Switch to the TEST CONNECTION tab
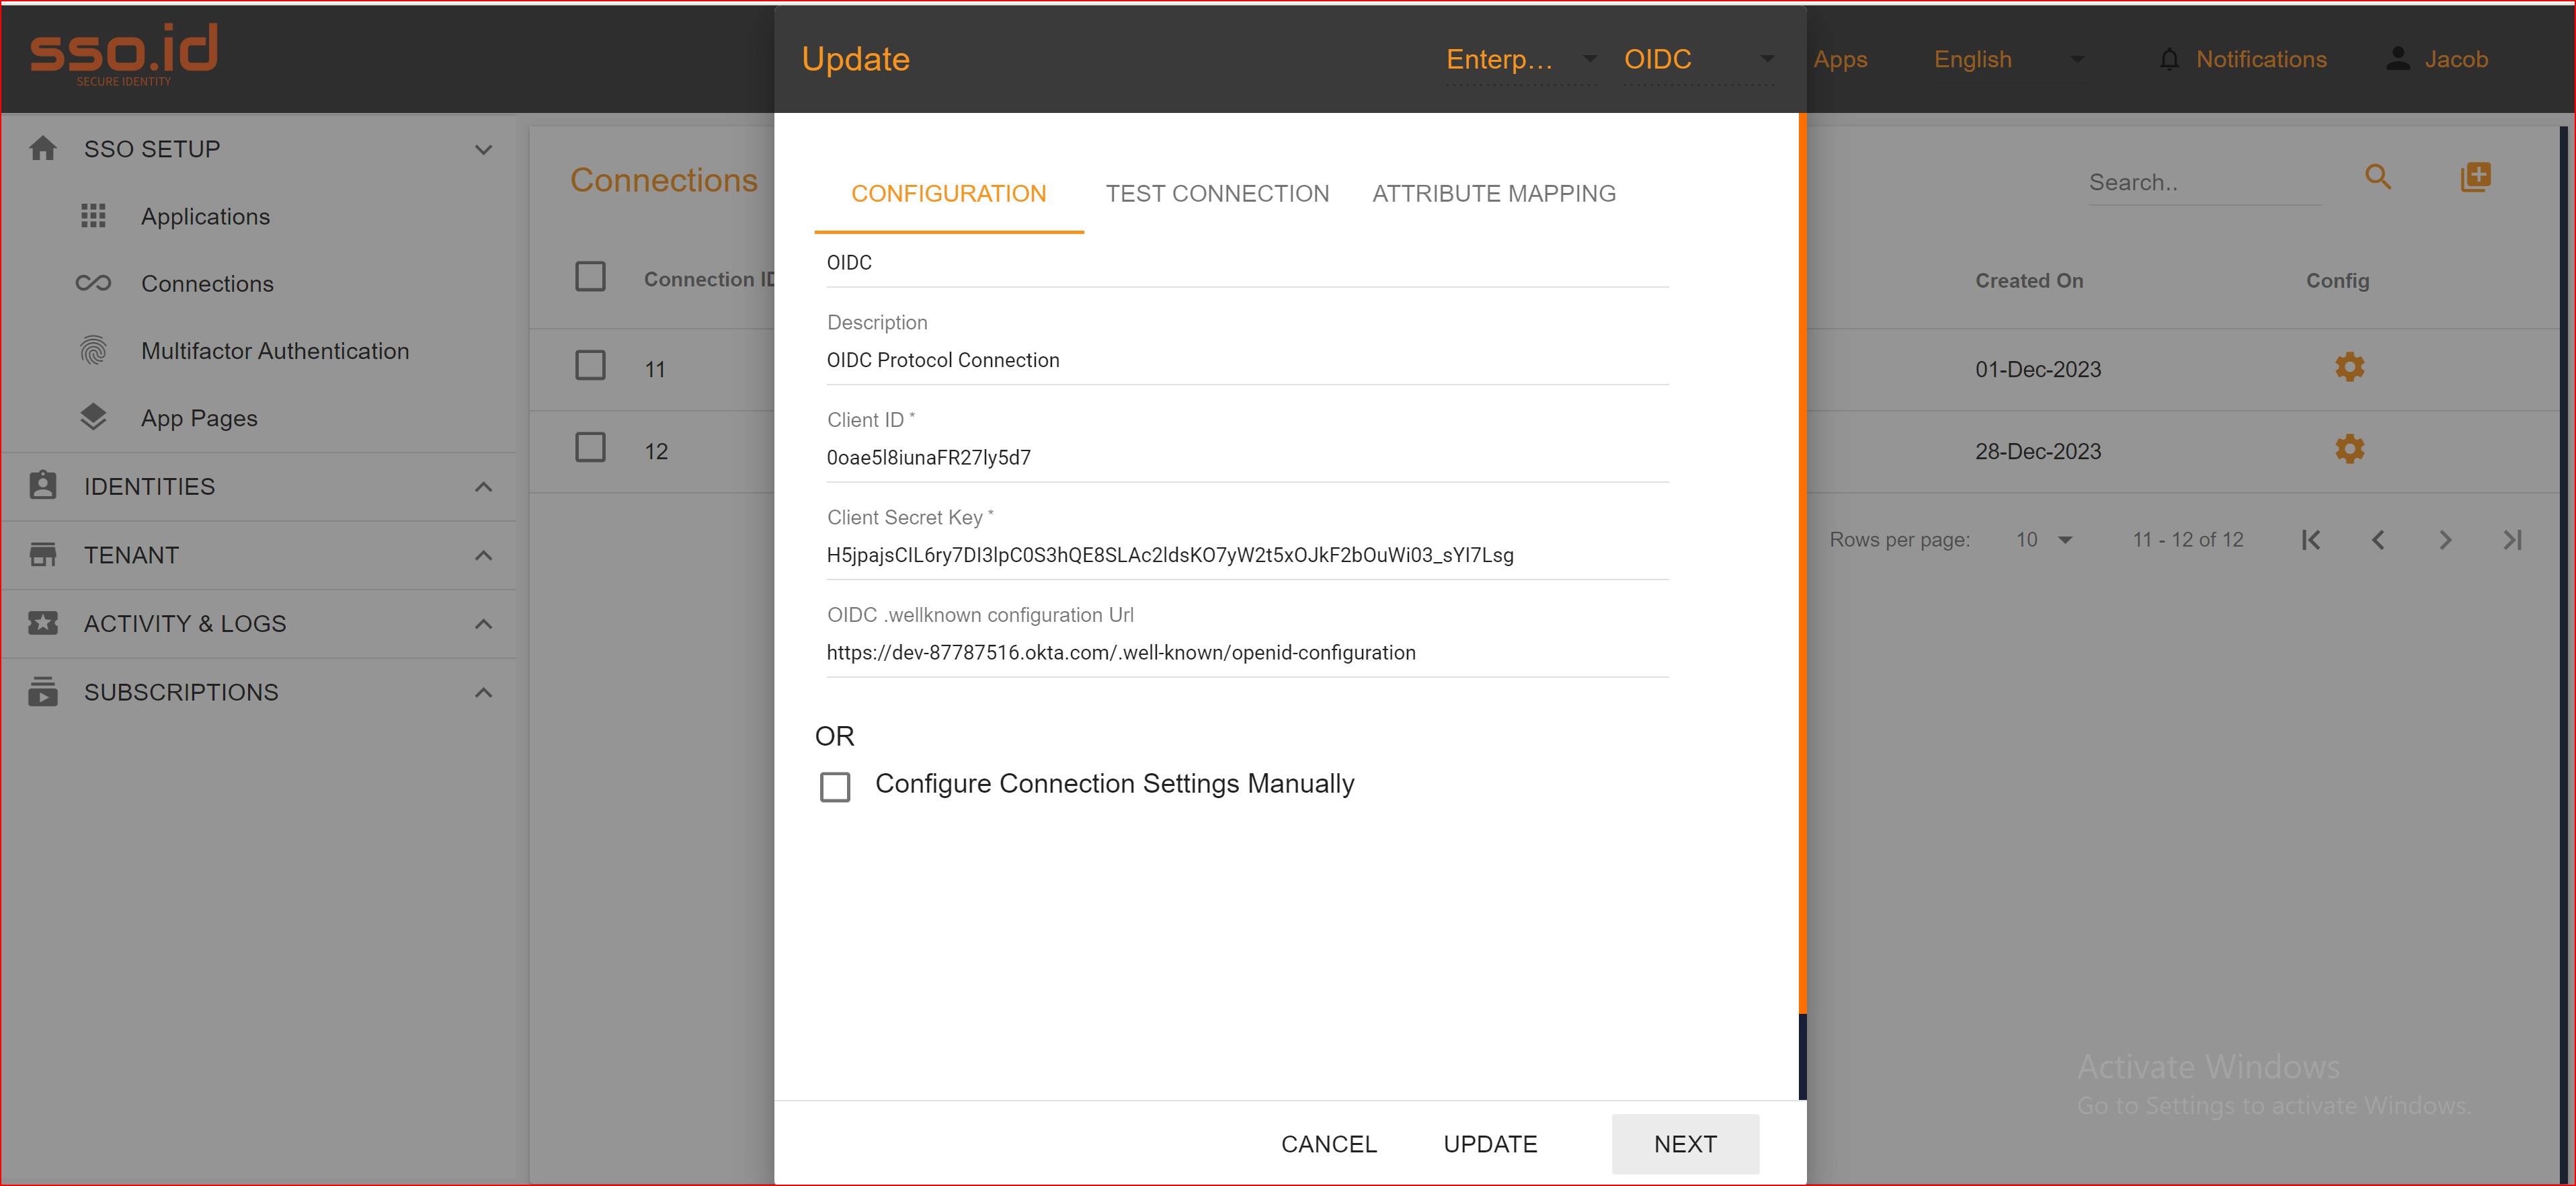This screenshot has width=2576, height=1186. click(x=1217, y=193)
